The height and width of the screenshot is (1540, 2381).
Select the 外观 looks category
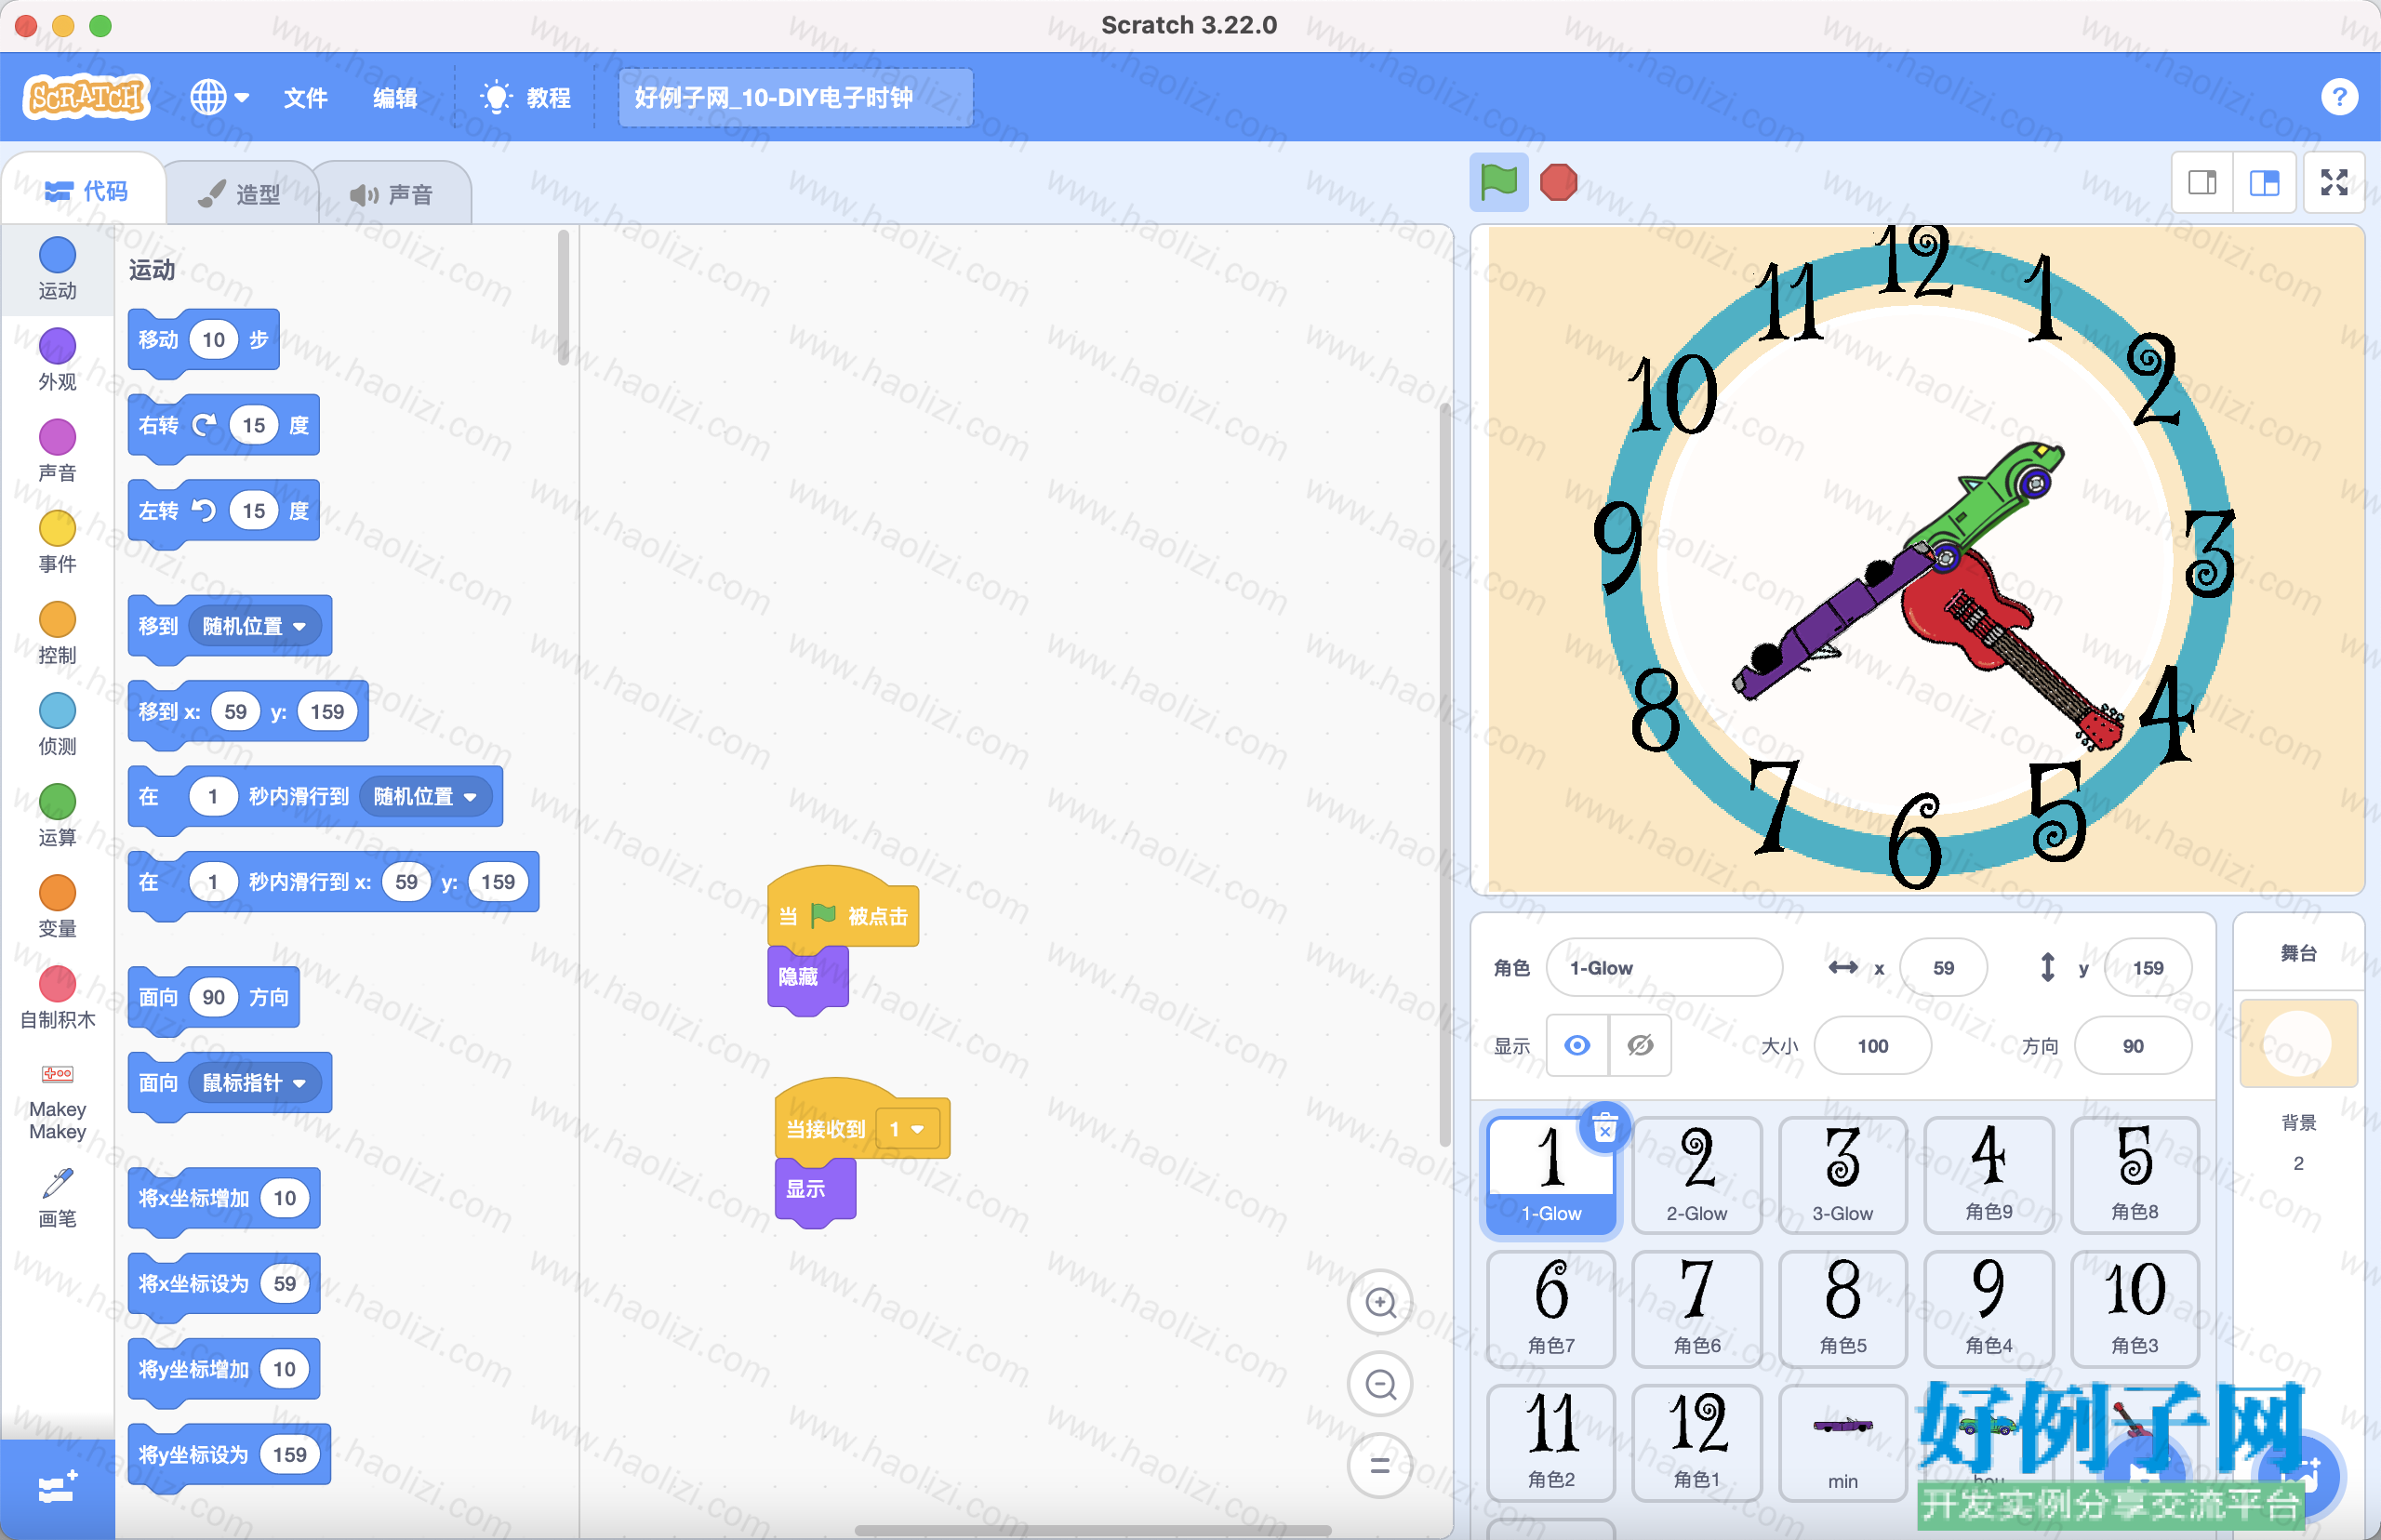tap(57, 359)
